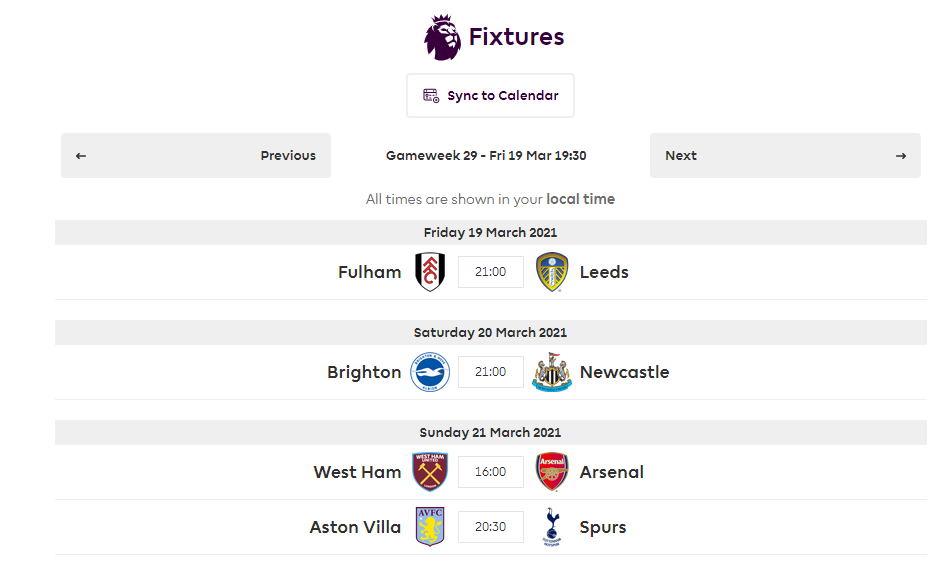950x575 pixels.
Task: Click the Spurs cockerel crest
Action: click(x=552, y=527)
